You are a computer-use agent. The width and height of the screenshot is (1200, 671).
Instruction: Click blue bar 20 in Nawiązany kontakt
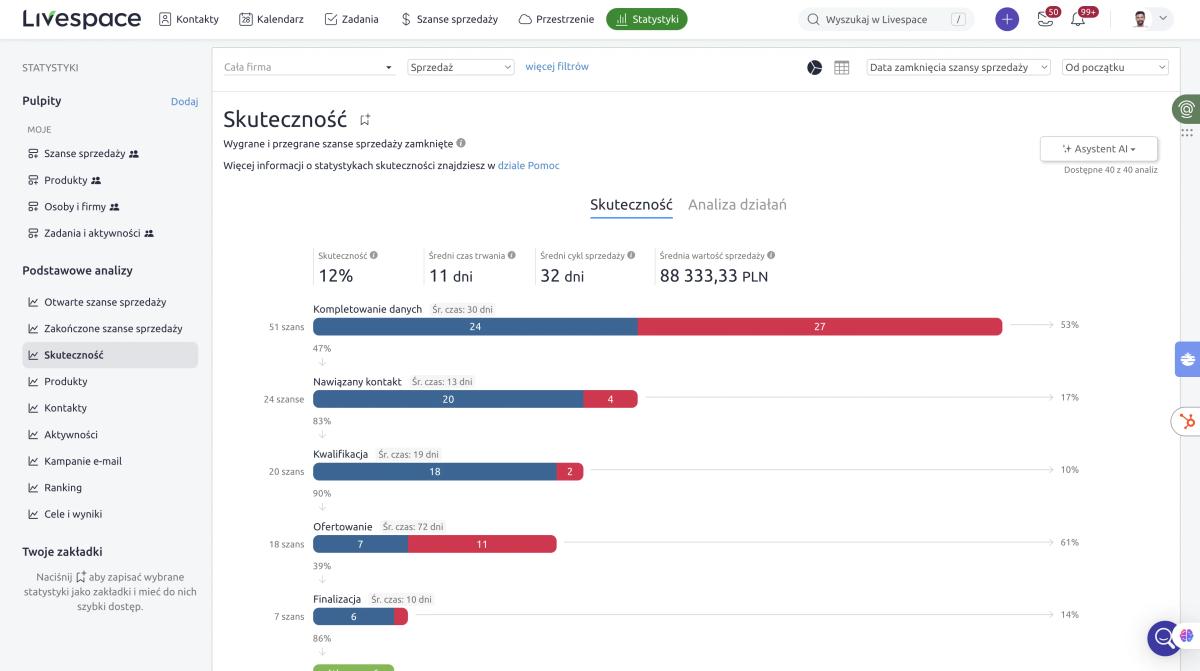pos(448,399)
